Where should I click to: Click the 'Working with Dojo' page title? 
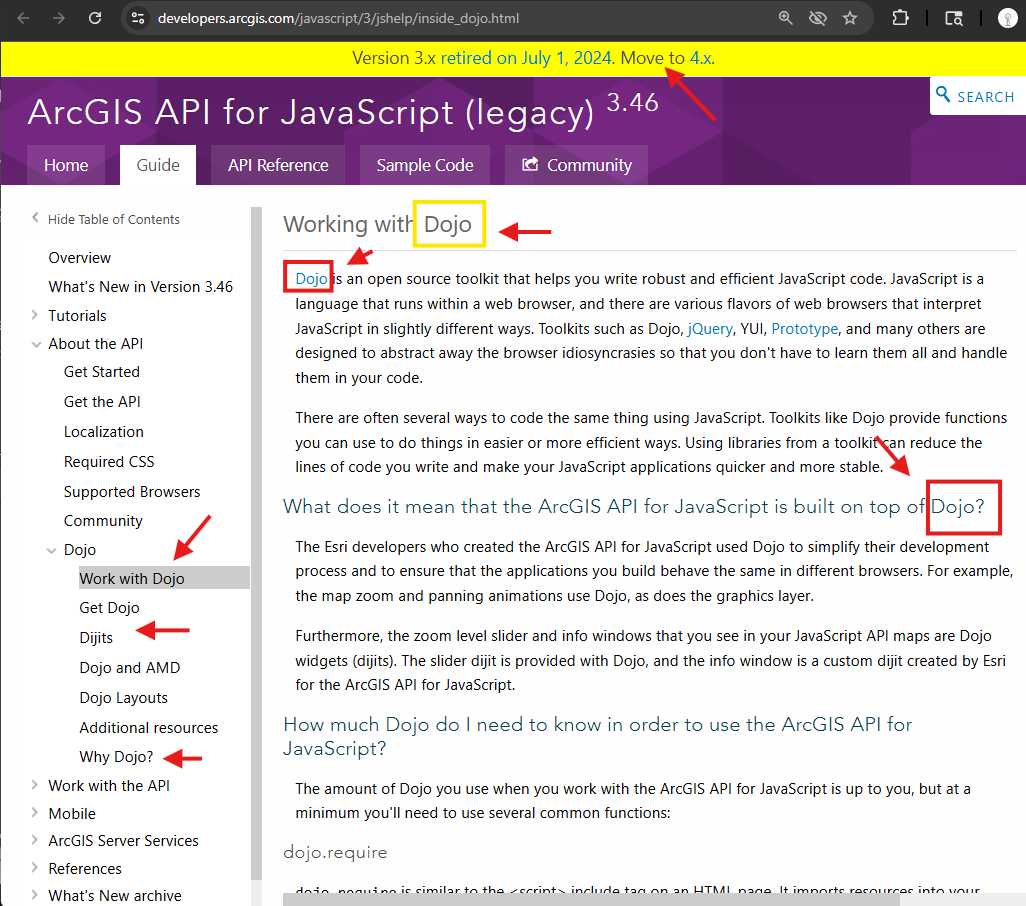[378, 224]
